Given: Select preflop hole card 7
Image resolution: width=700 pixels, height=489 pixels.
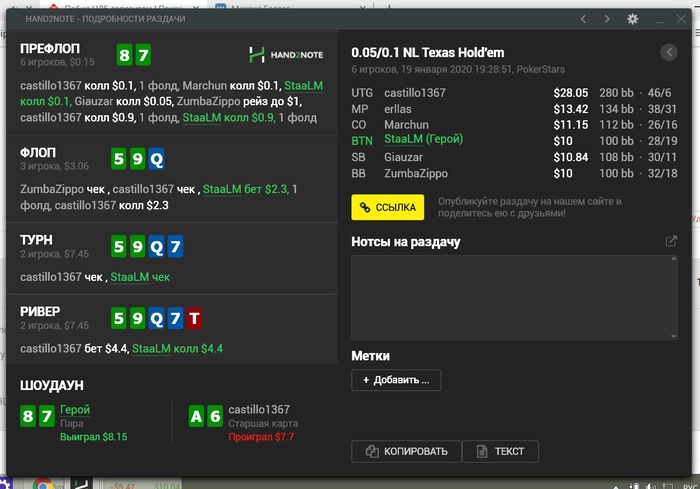Looking at the screenshot, I should pos(143,55).
